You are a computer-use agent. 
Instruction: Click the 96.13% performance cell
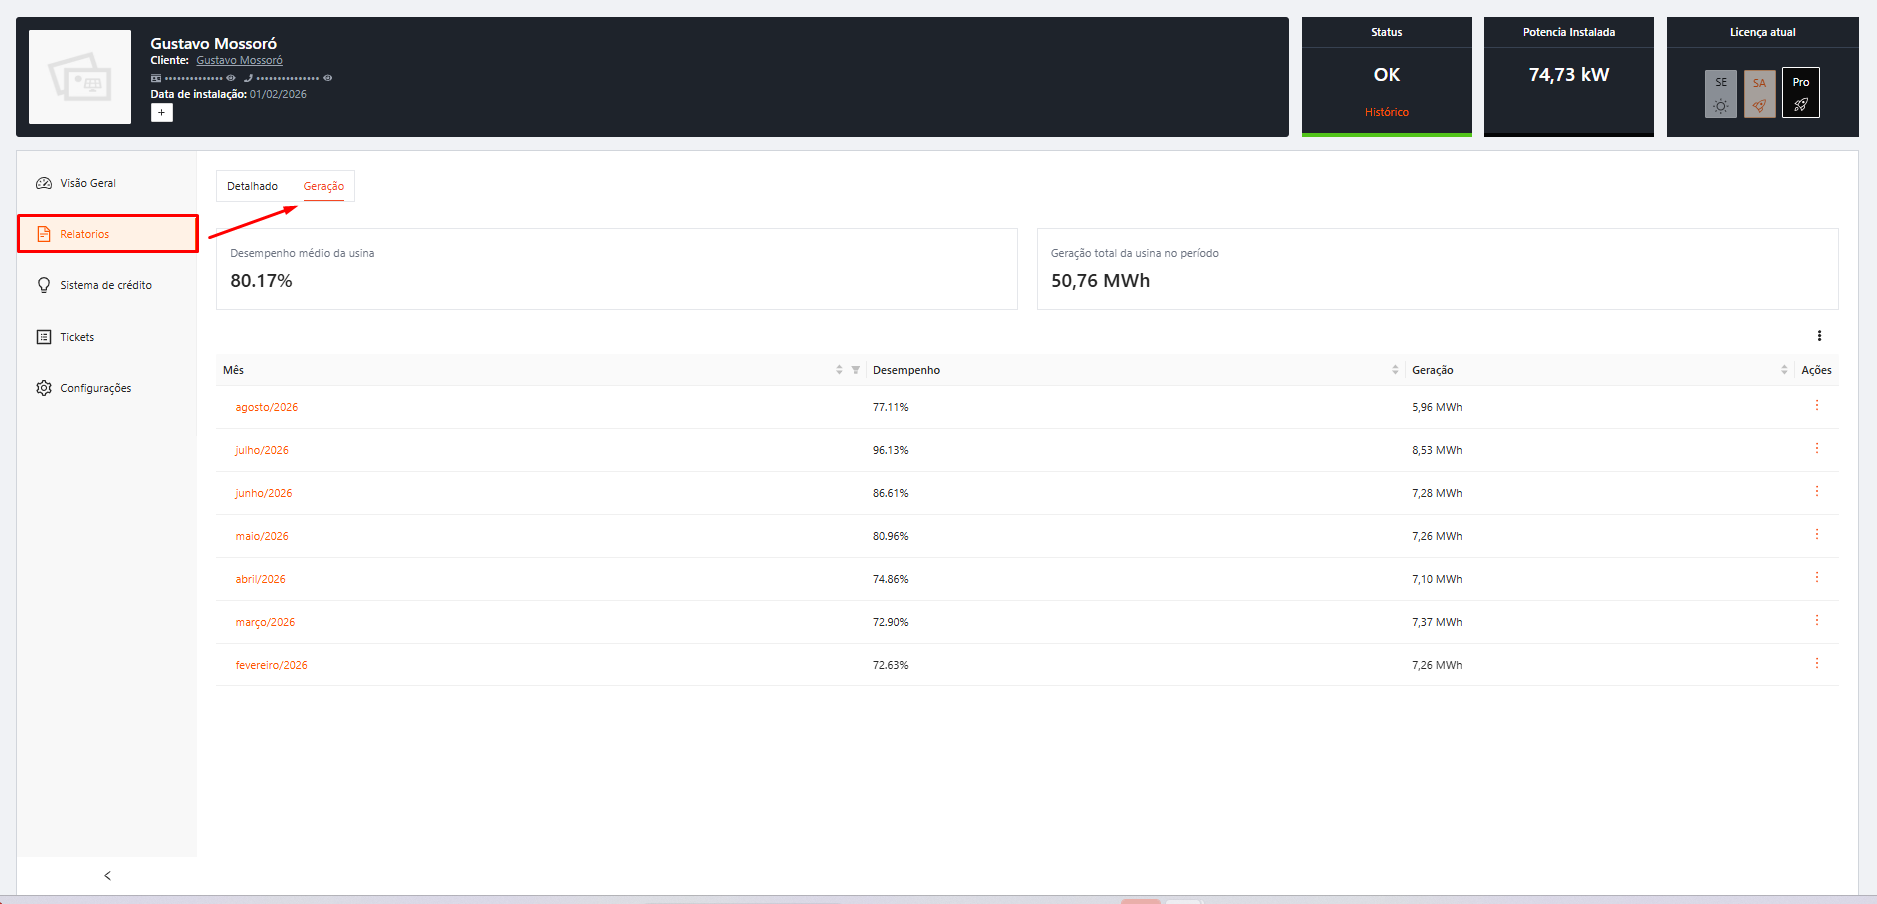click(890, 450)
